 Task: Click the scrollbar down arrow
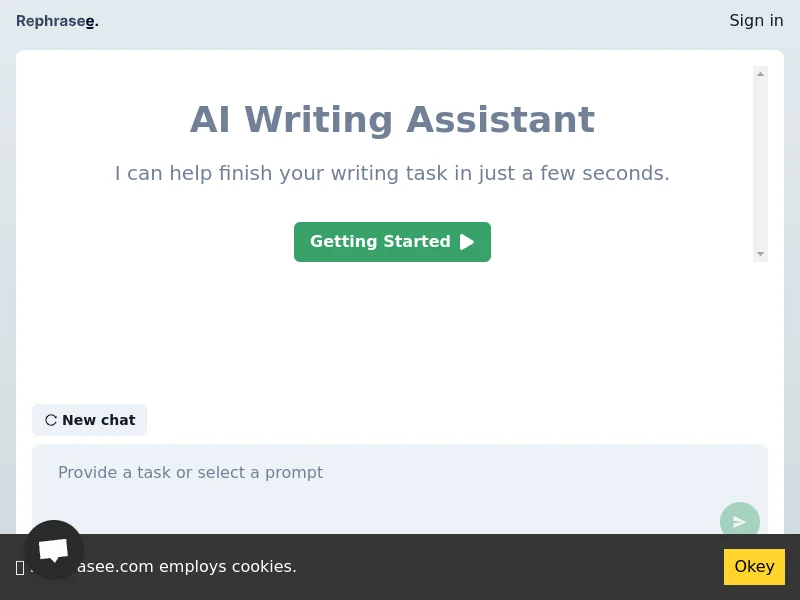[761, 254]
